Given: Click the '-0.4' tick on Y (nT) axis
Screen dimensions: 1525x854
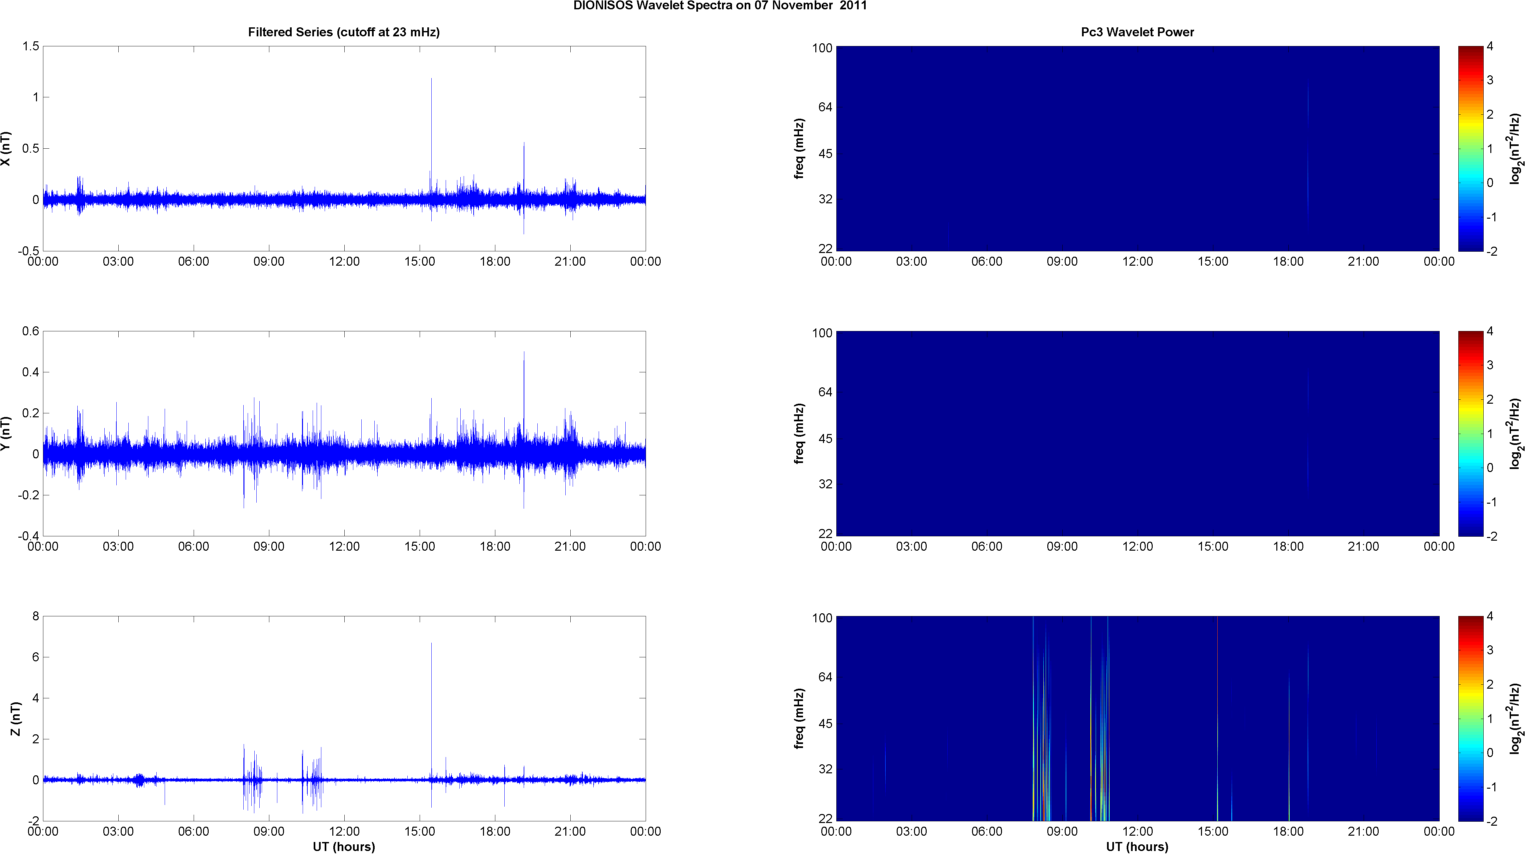Looking at the screenshot, I should [28, 537].
